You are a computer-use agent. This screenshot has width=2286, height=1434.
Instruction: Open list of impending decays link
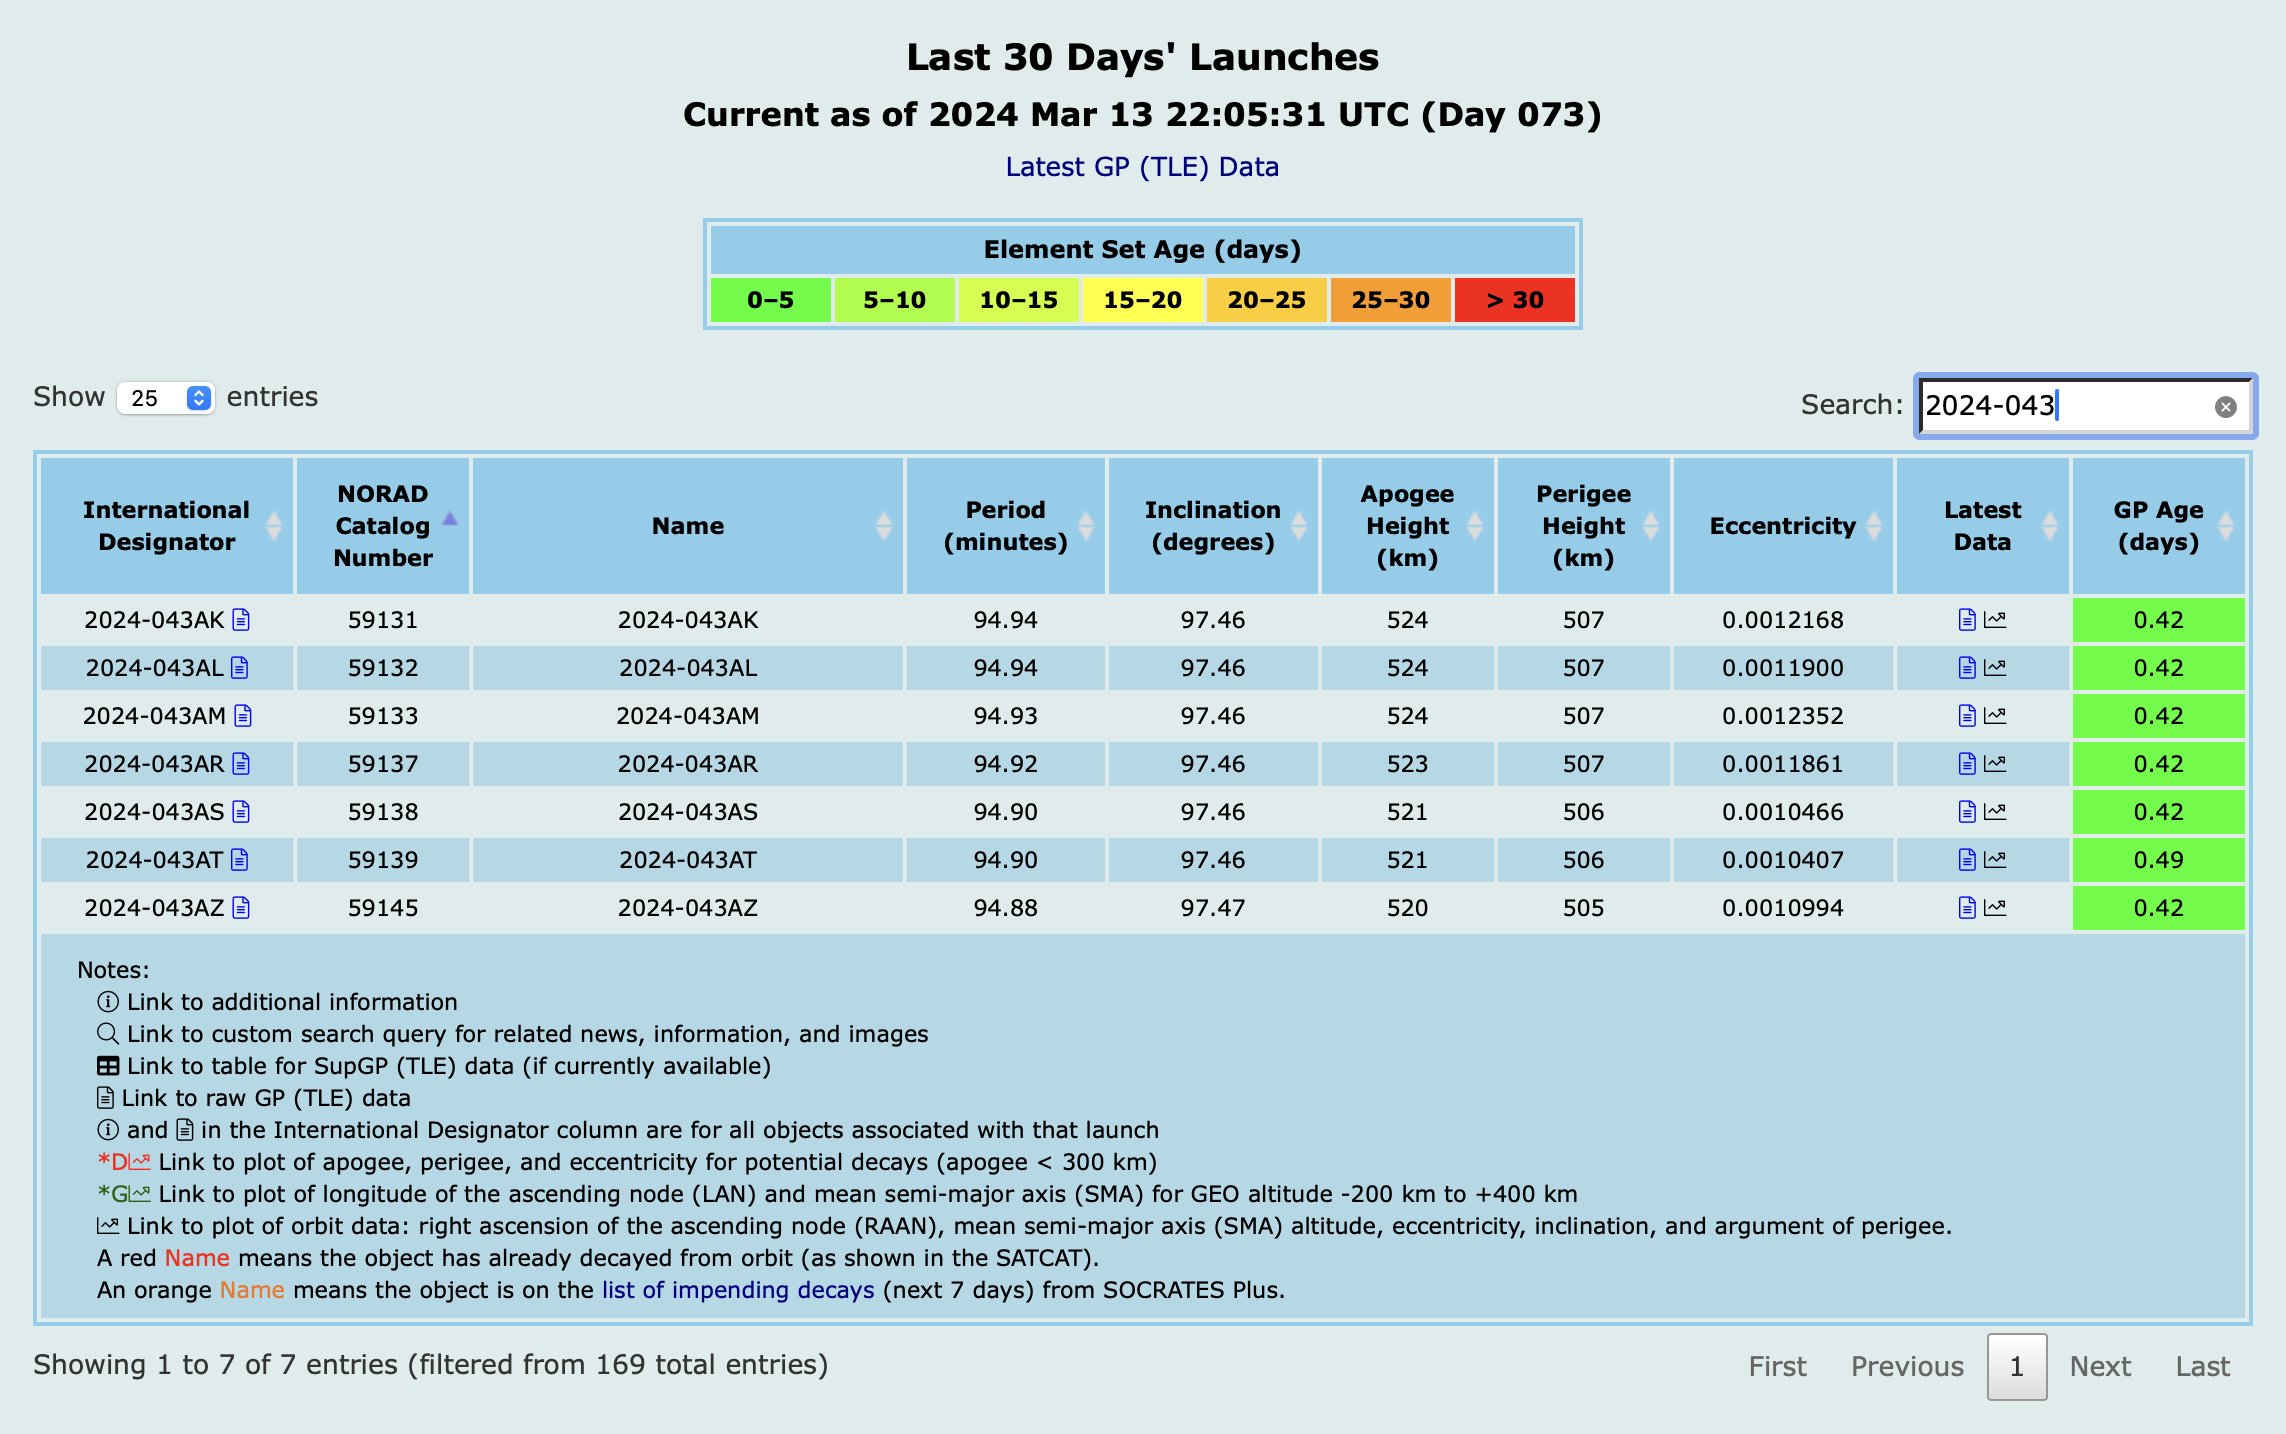(738, 1290)
